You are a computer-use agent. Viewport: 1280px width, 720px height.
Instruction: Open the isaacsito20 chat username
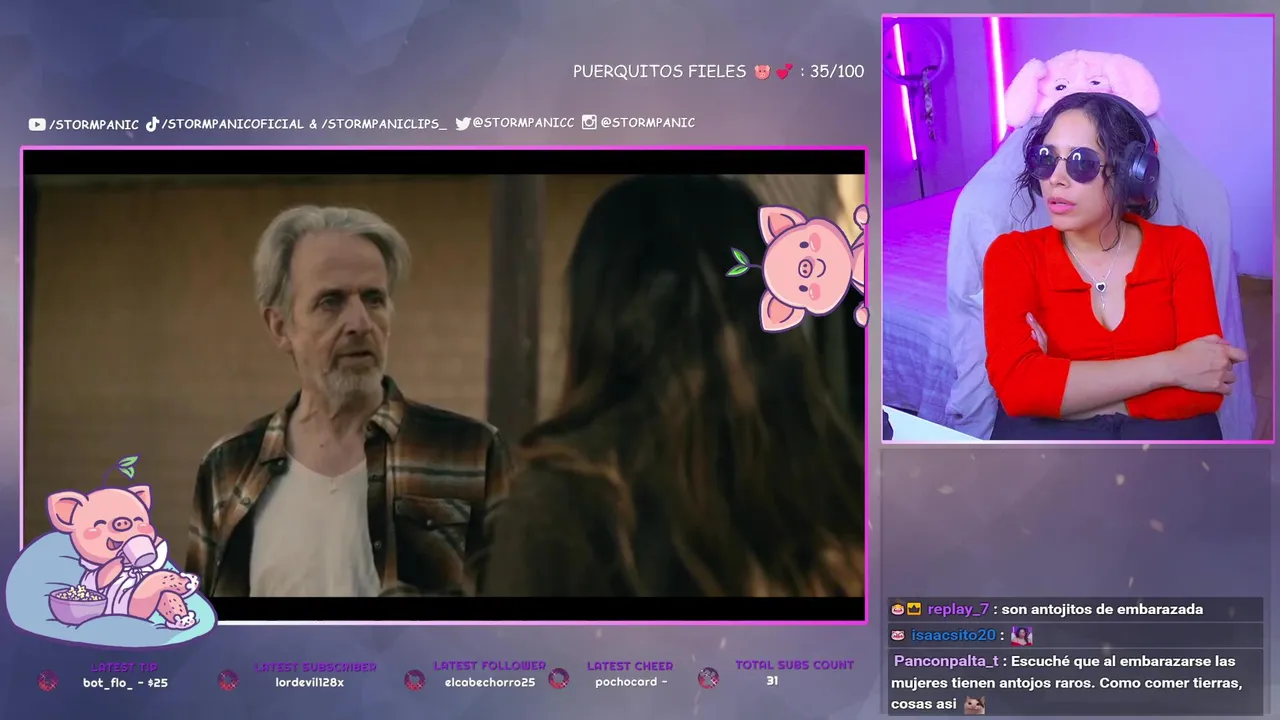tap(953, 635)
